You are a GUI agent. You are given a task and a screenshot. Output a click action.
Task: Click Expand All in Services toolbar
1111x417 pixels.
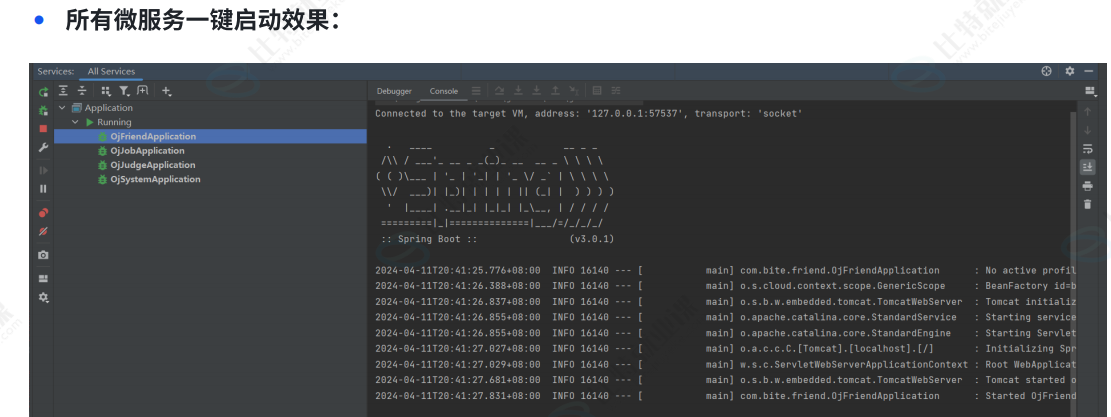64,91
